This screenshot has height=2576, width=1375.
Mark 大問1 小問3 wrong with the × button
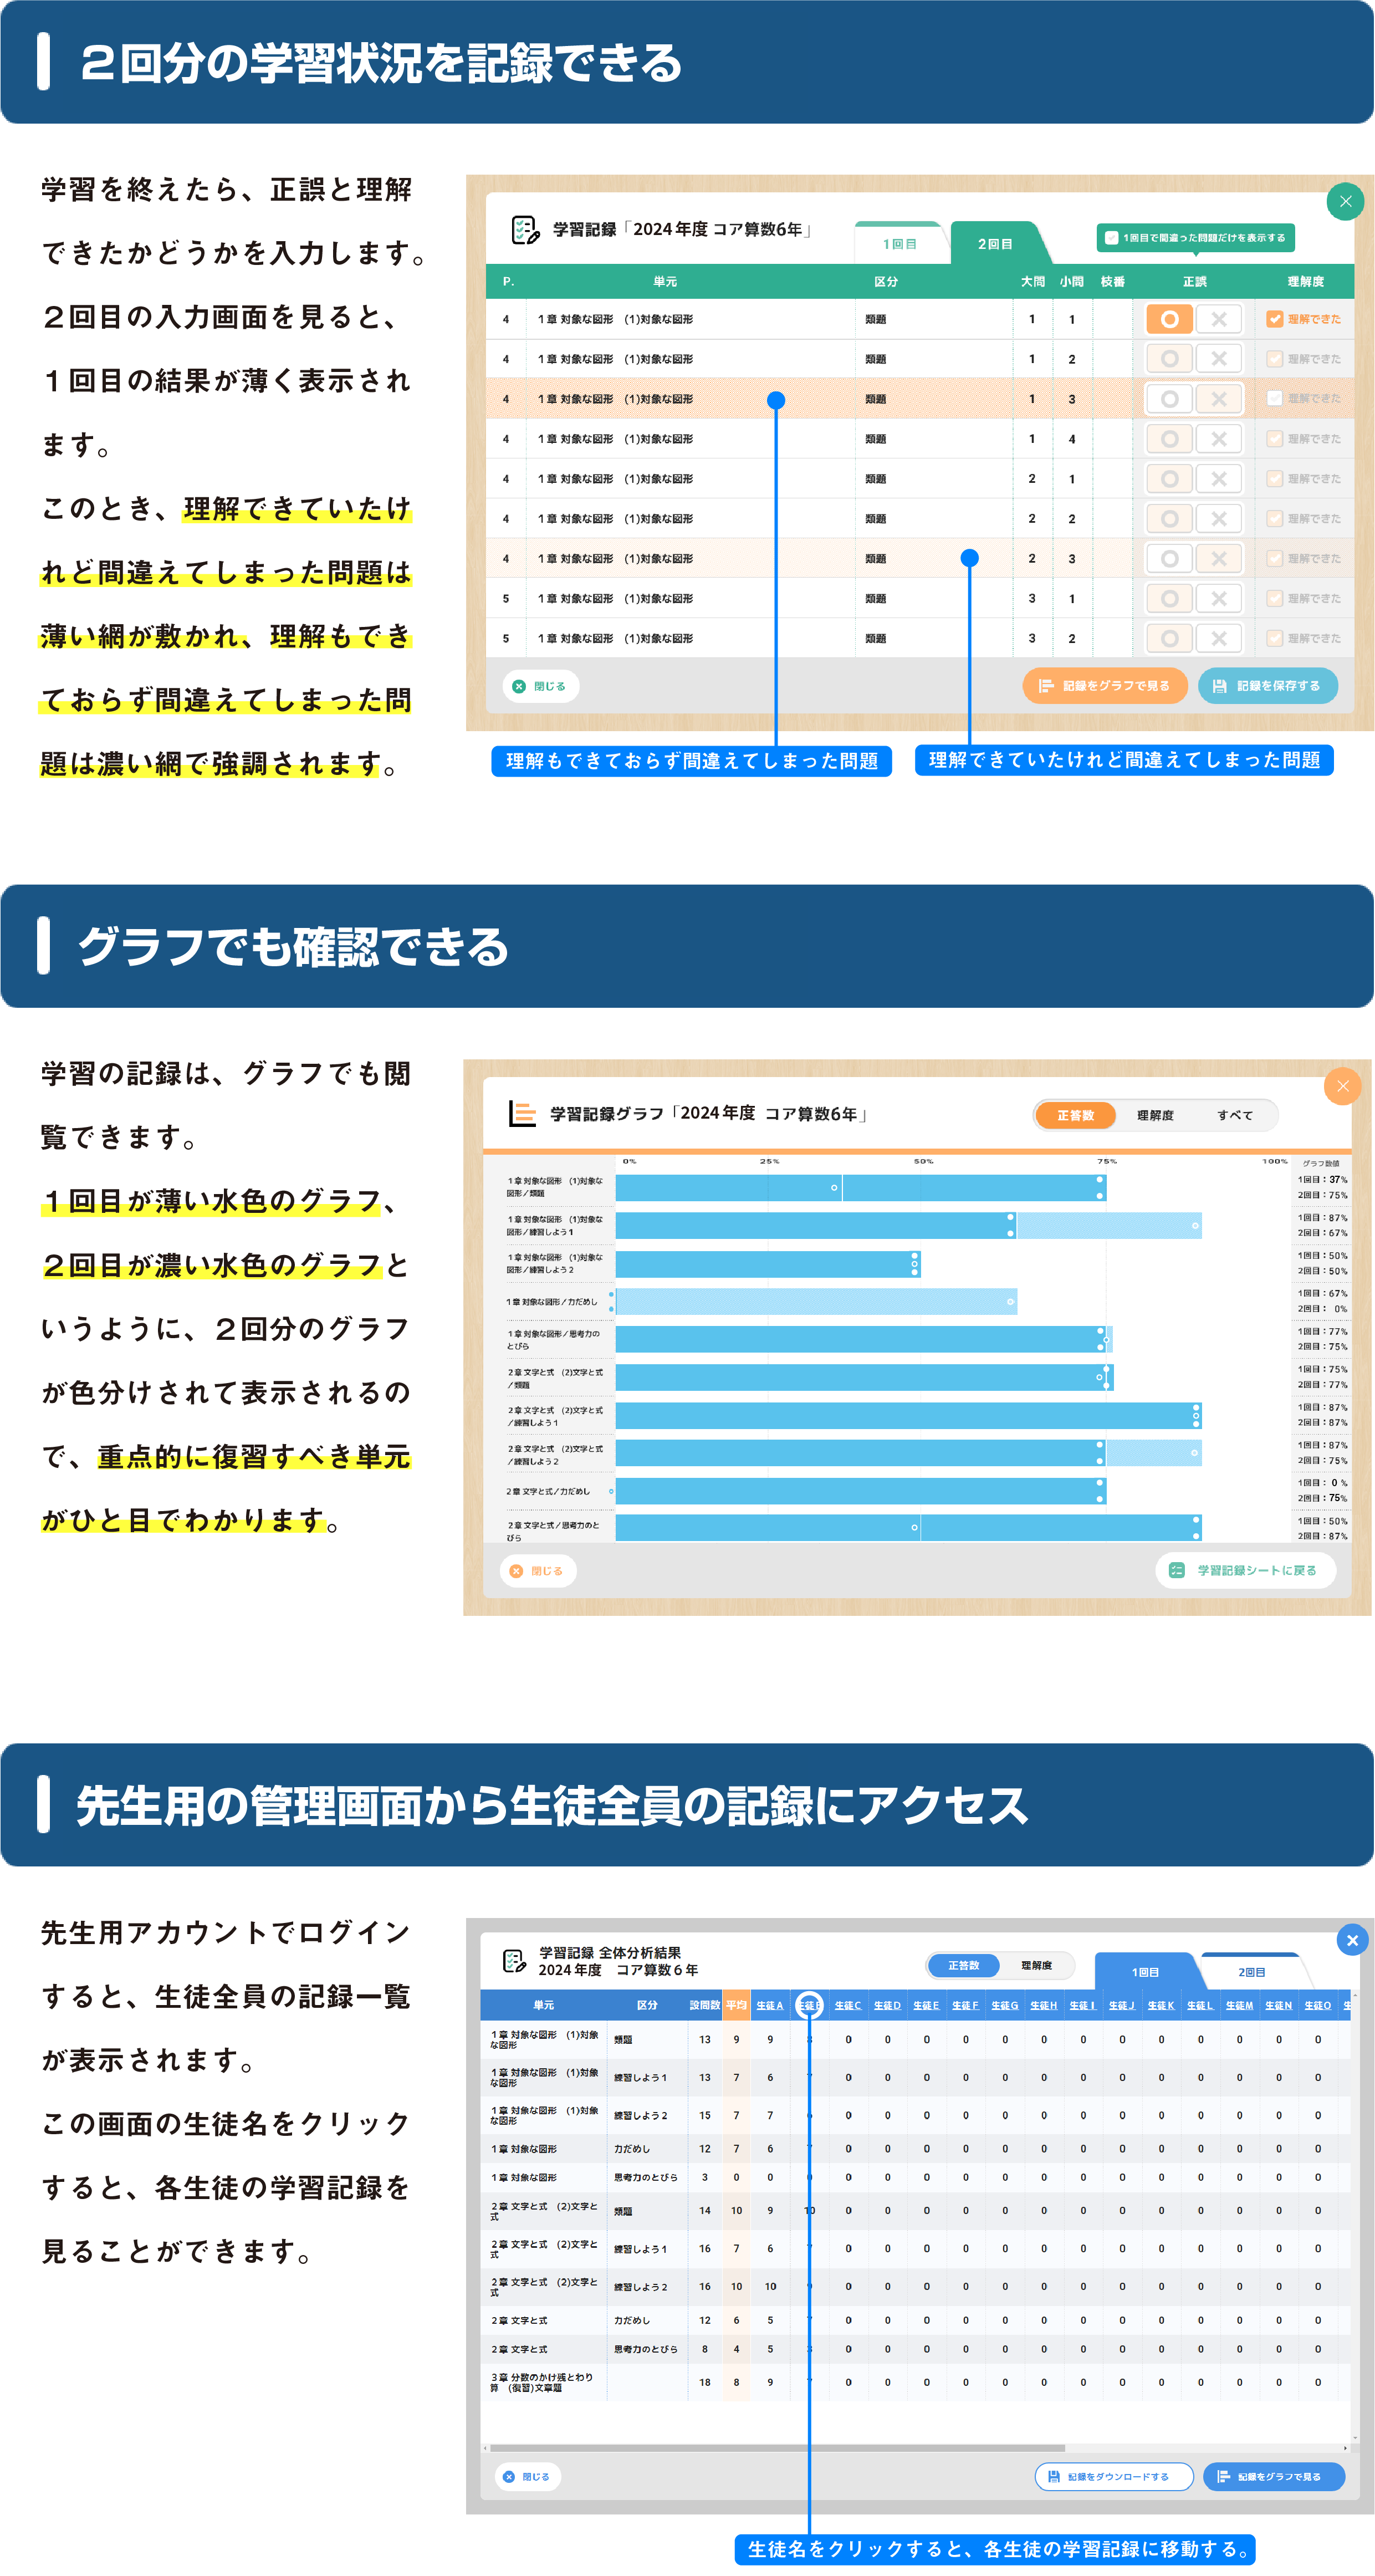coord(1219,399)
